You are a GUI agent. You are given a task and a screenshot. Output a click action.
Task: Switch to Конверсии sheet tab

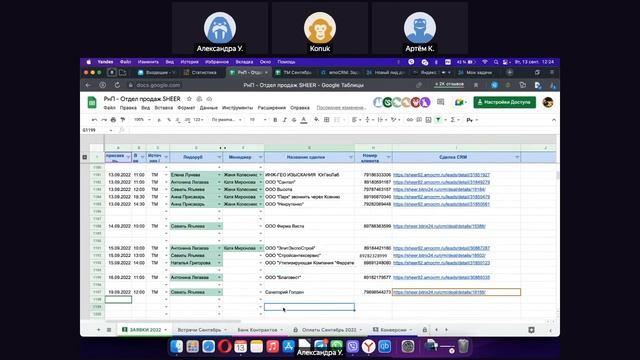tap(392, 330)
